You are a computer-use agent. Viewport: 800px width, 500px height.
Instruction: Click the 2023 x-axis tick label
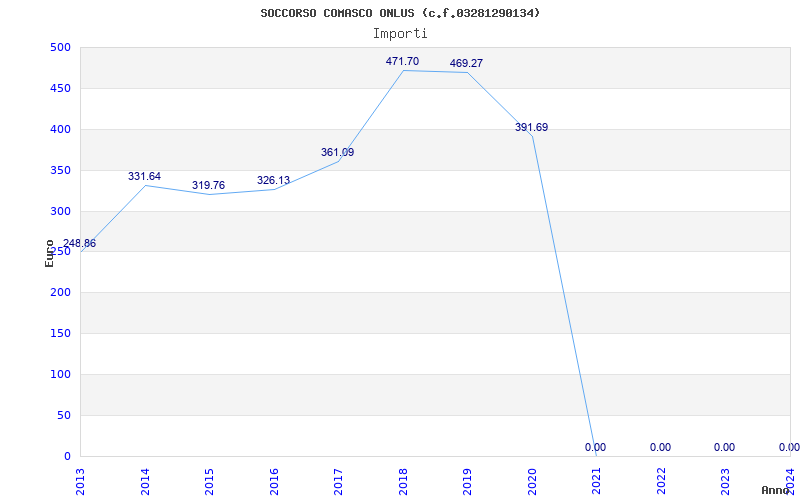click(726, 481)
